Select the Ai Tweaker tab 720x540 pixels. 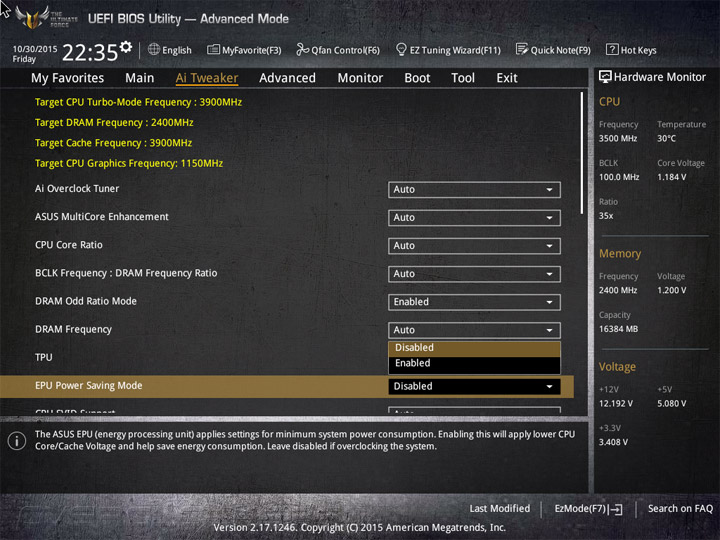click(207, 78)
